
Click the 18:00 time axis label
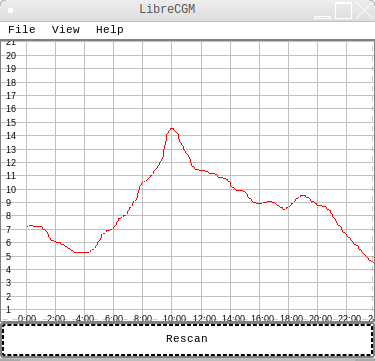[x=291, y=319]
